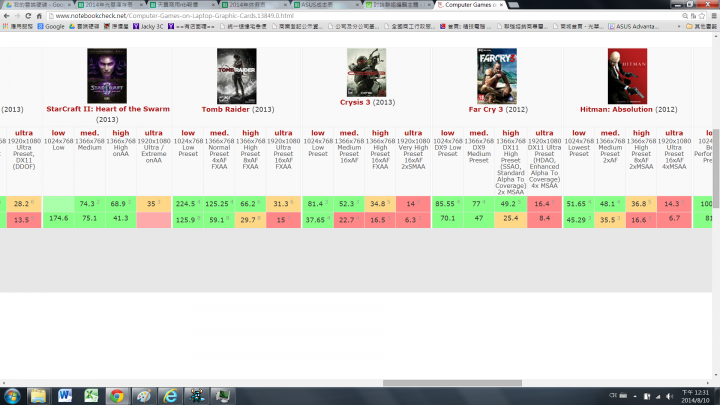Screen dimensions: 720x405
Task: Click the Far Cry 3 cover thumbnail
Action: pos(497,76)
